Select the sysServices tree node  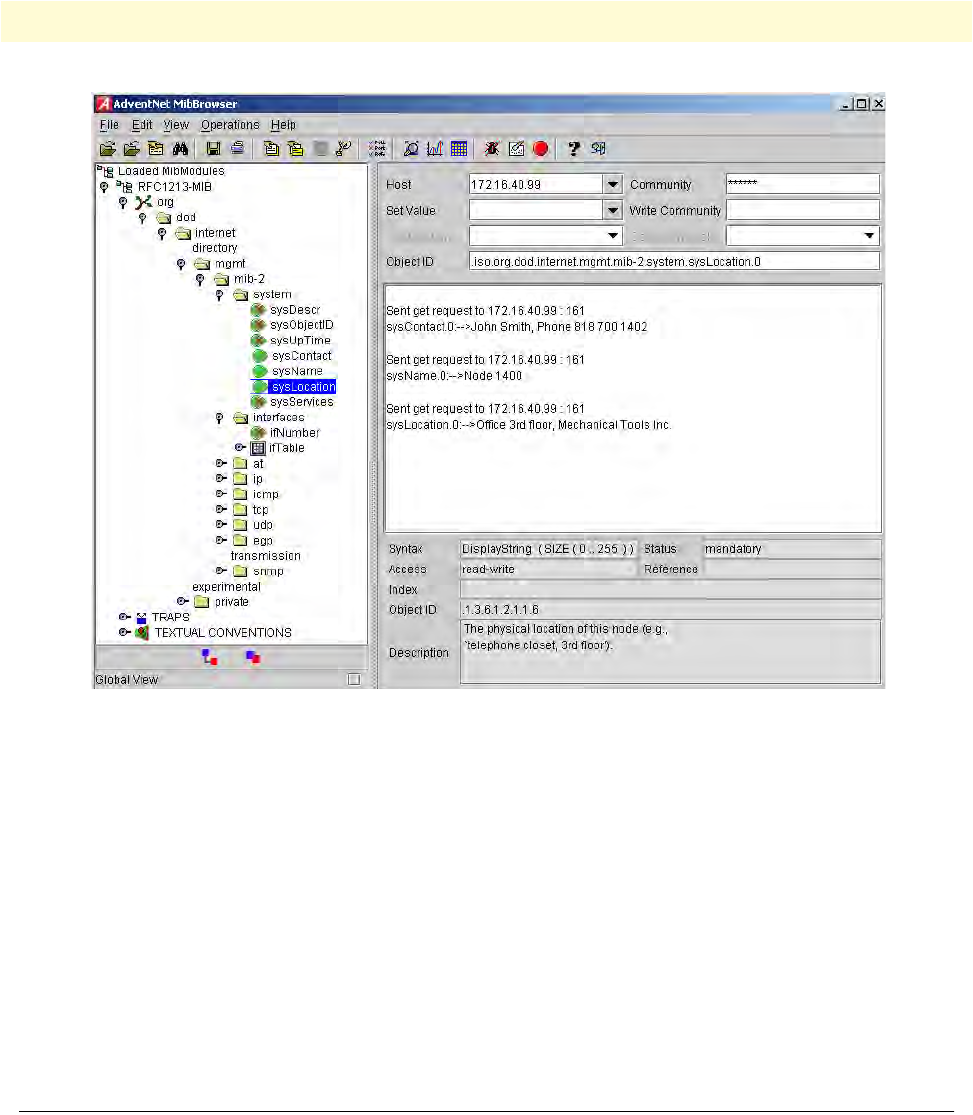pyautogui.click(x=302, y=402)
